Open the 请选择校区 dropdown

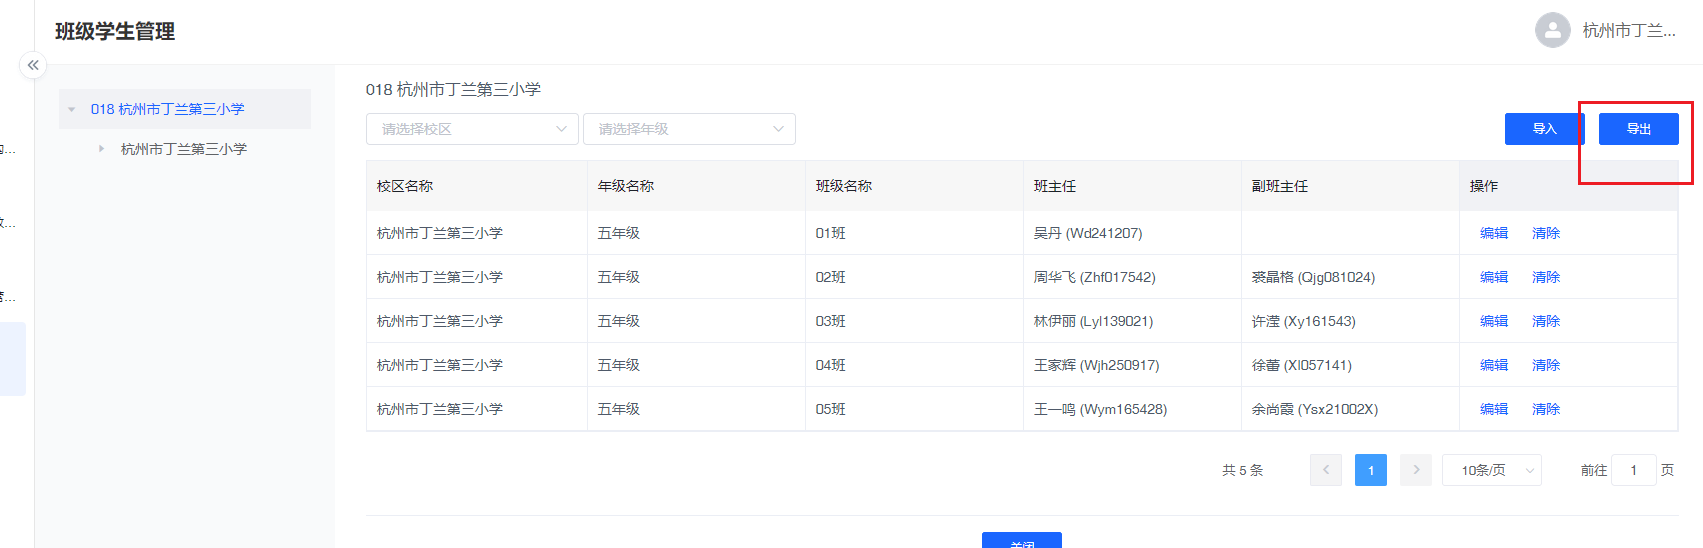tap(472, 129)
